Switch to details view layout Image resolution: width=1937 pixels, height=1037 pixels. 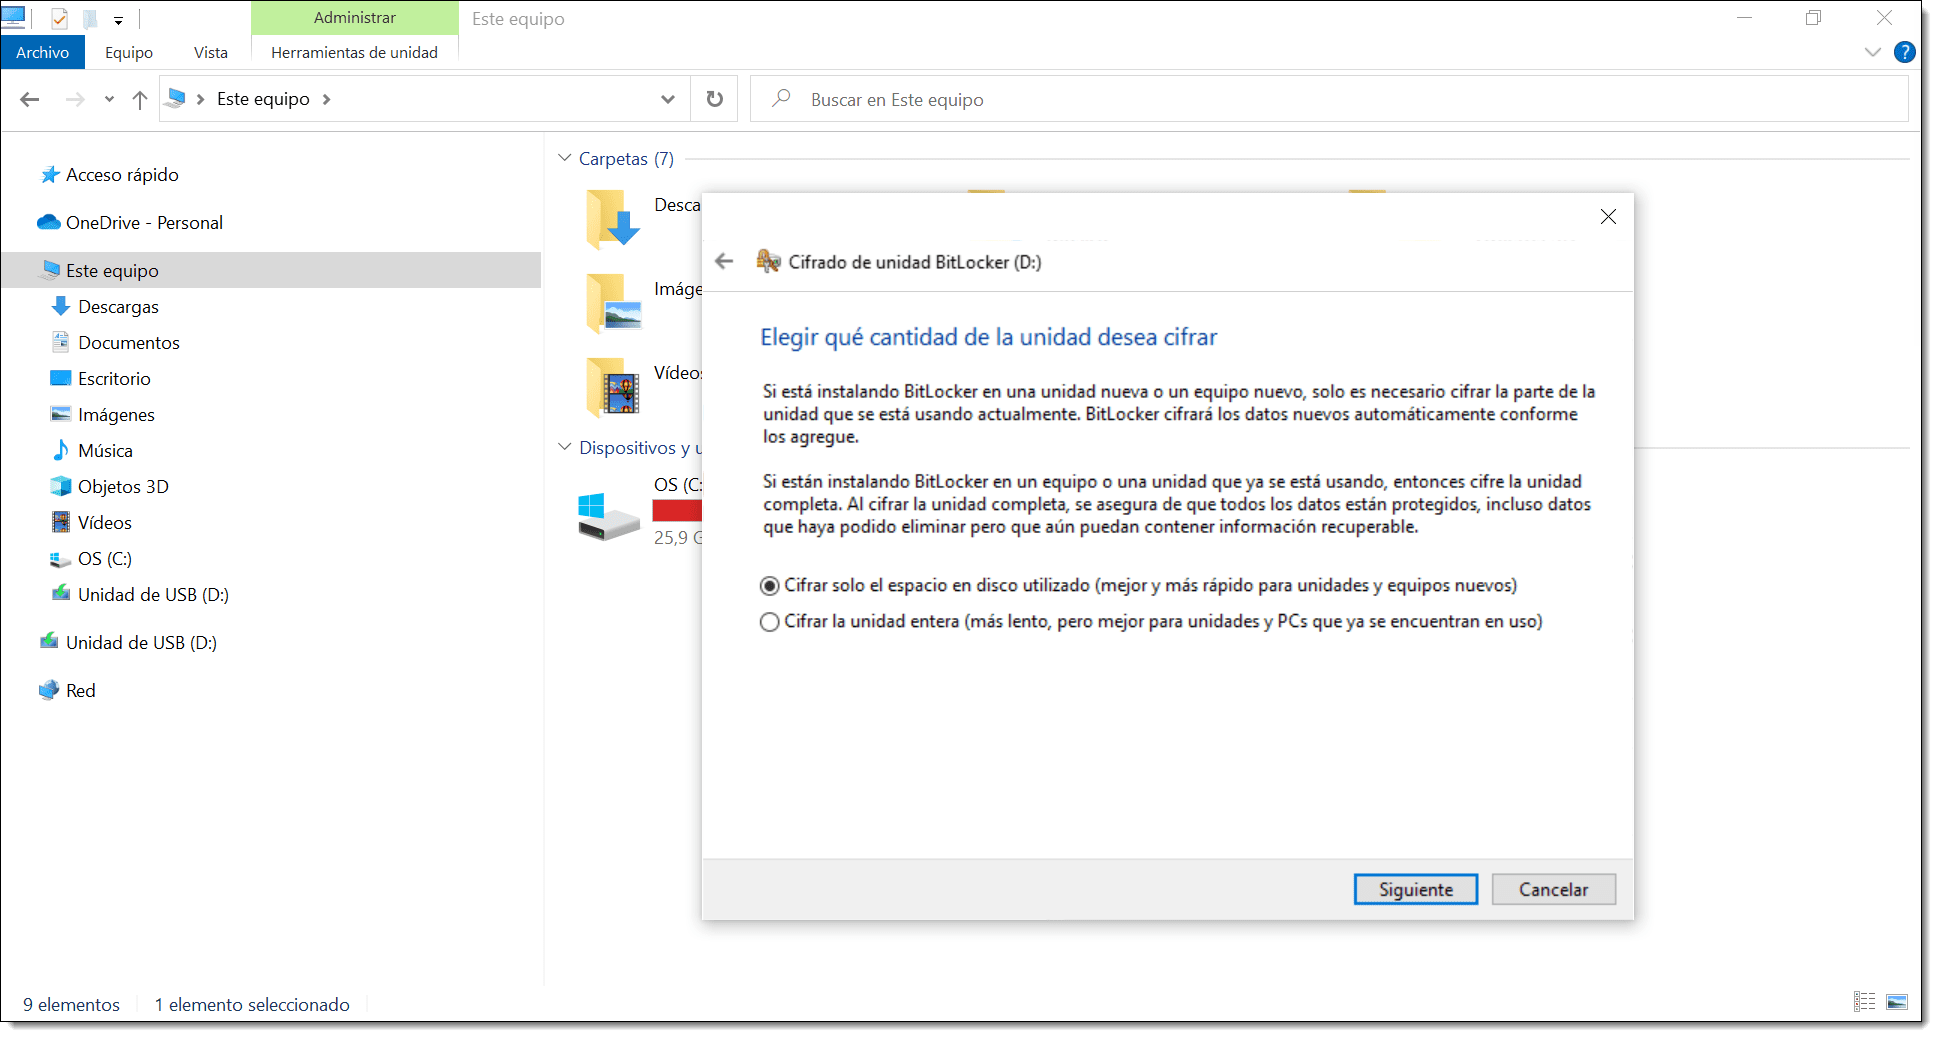pyautogui.click(x=1865, y=1002)
